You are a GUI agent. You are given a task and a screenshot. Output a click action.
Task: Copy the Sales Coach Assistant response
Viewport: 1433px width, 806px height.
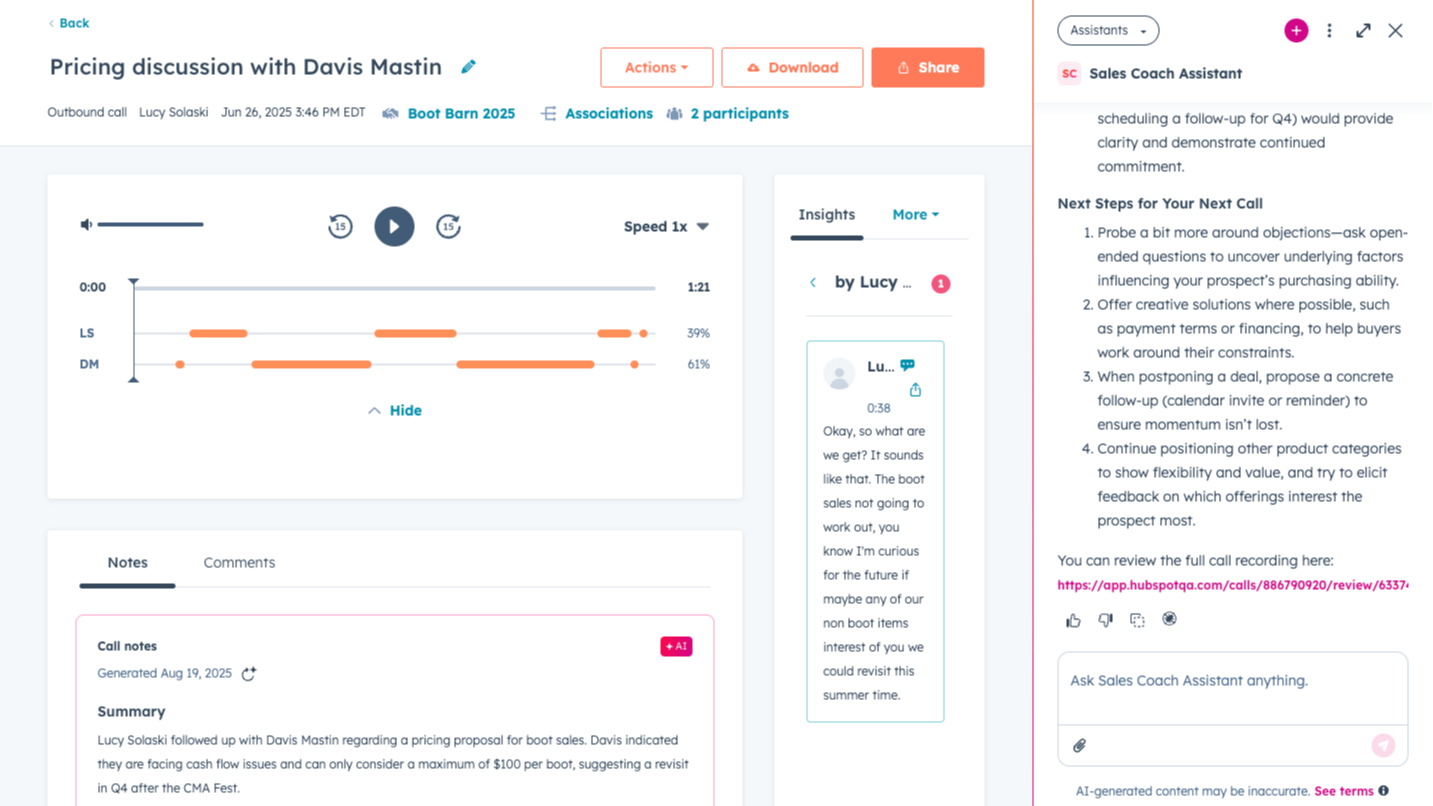[1137, 620]
